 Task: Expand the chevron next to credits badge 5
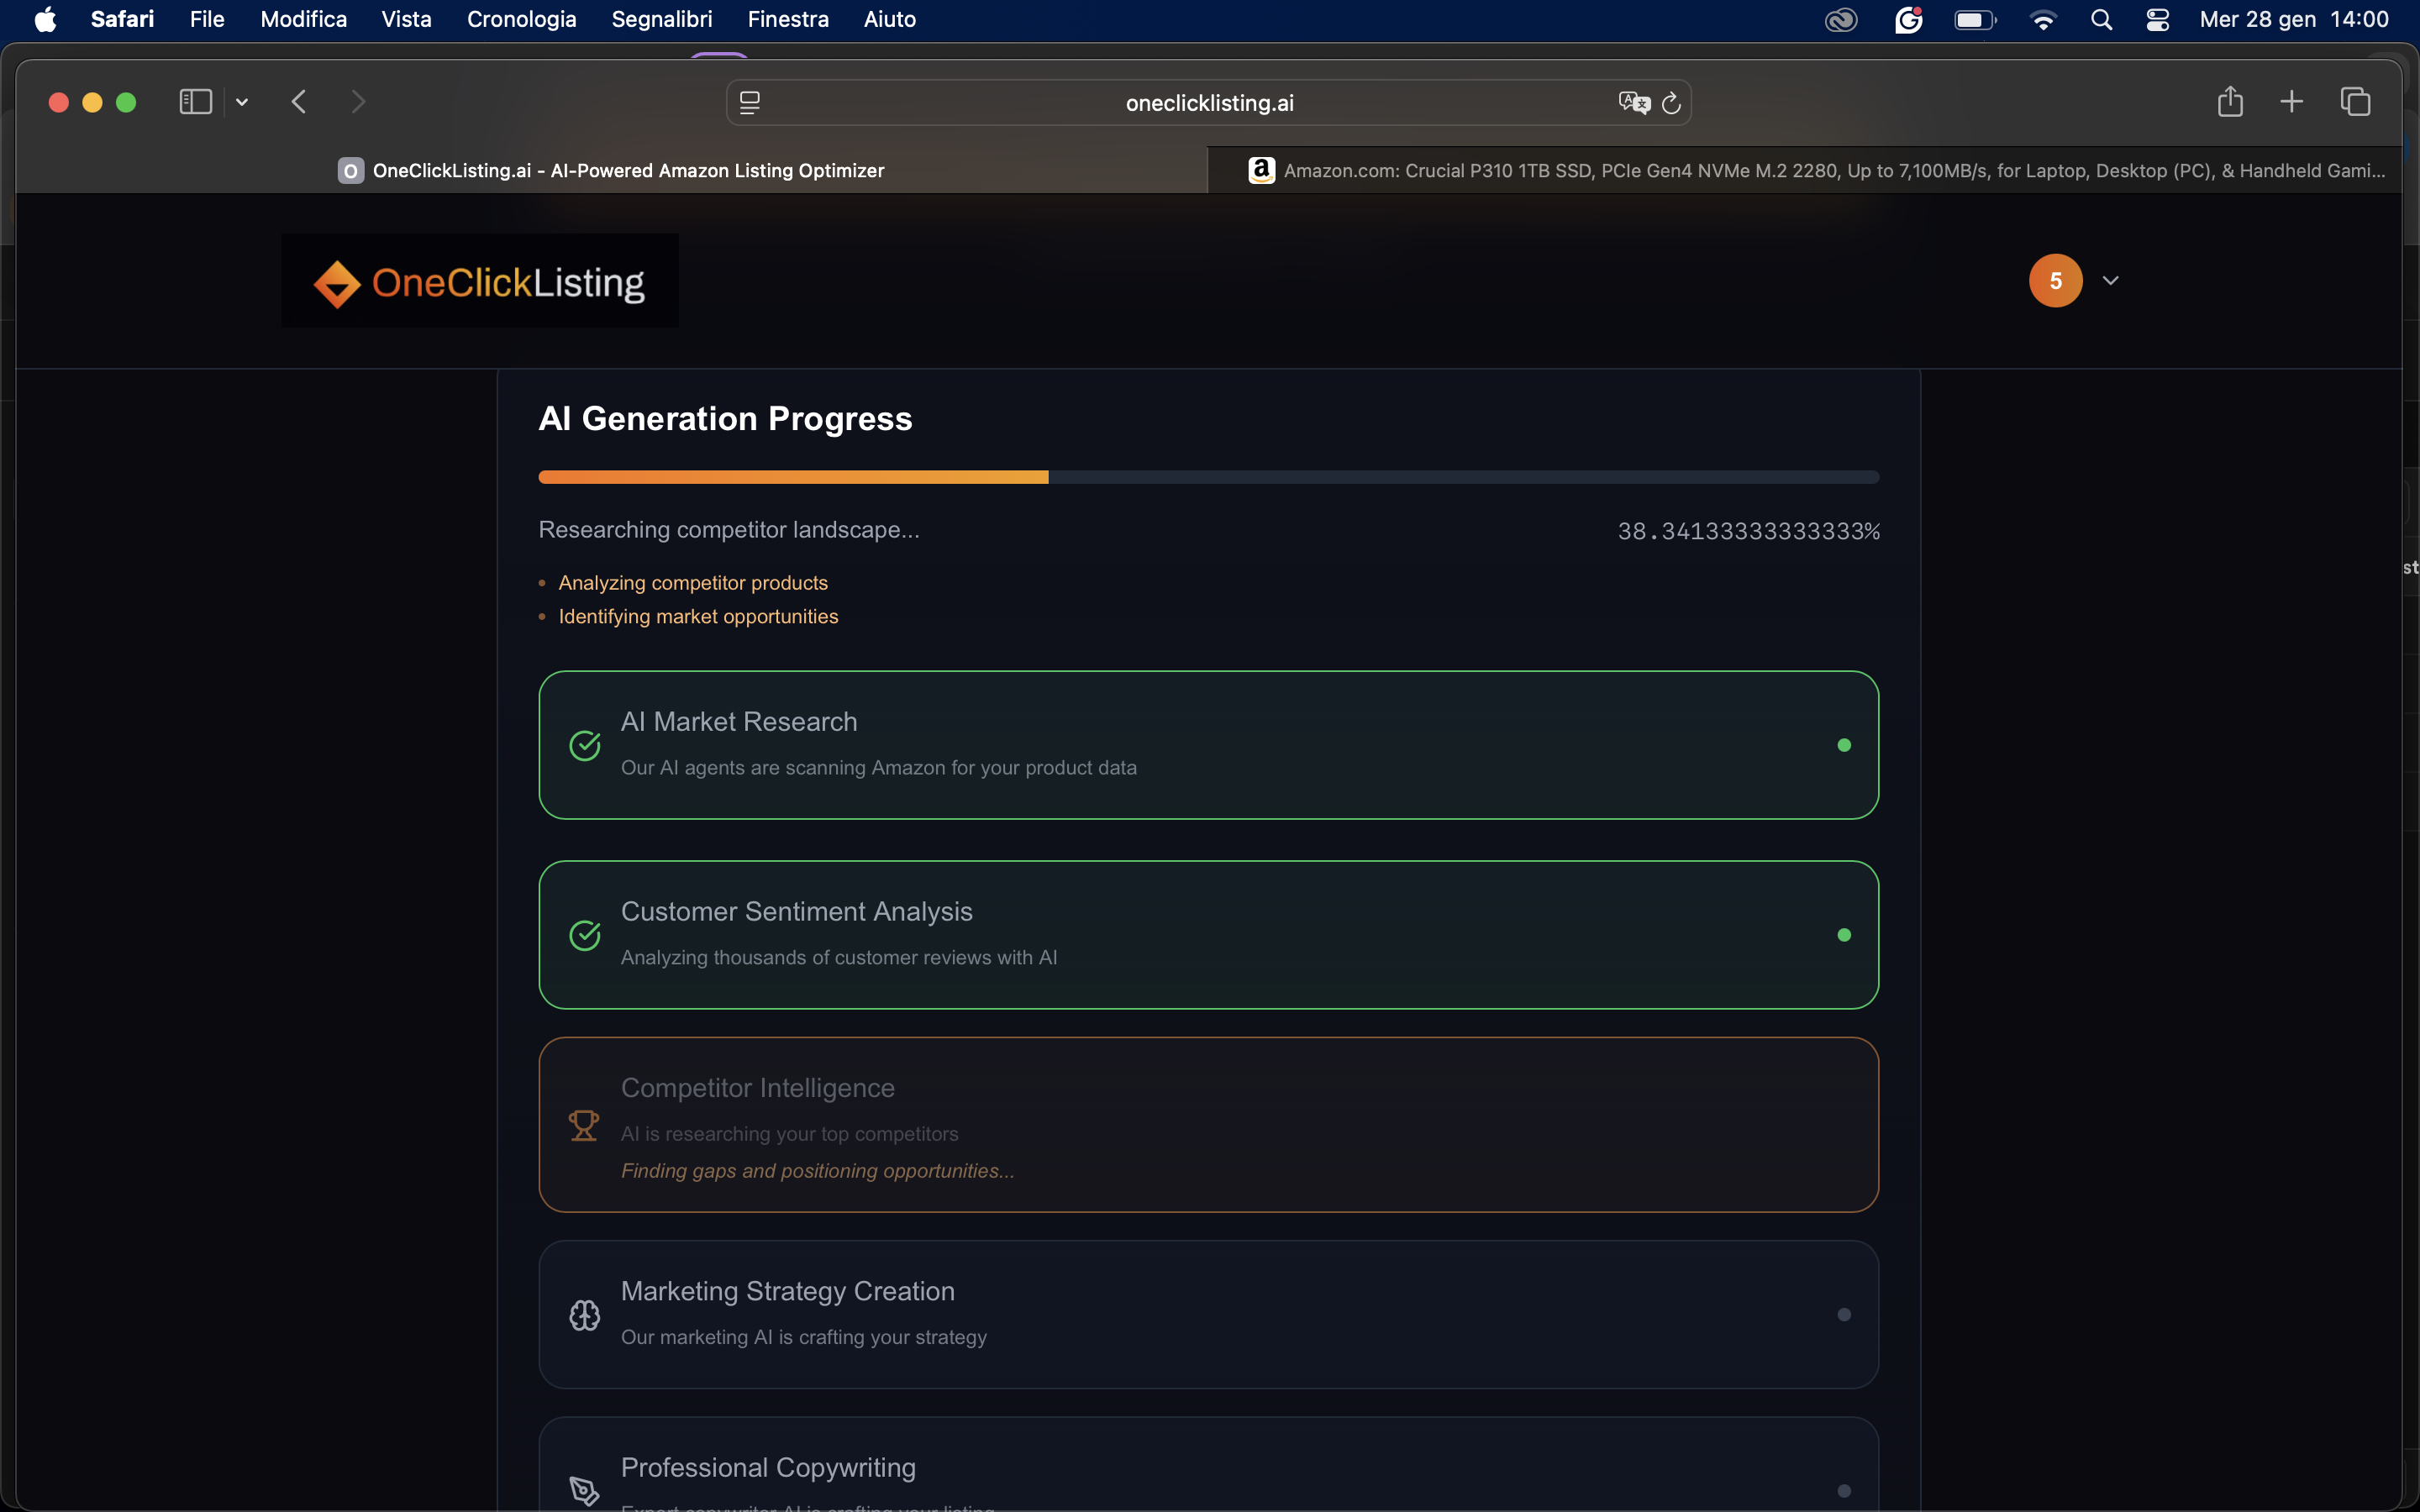(2110, 280)
